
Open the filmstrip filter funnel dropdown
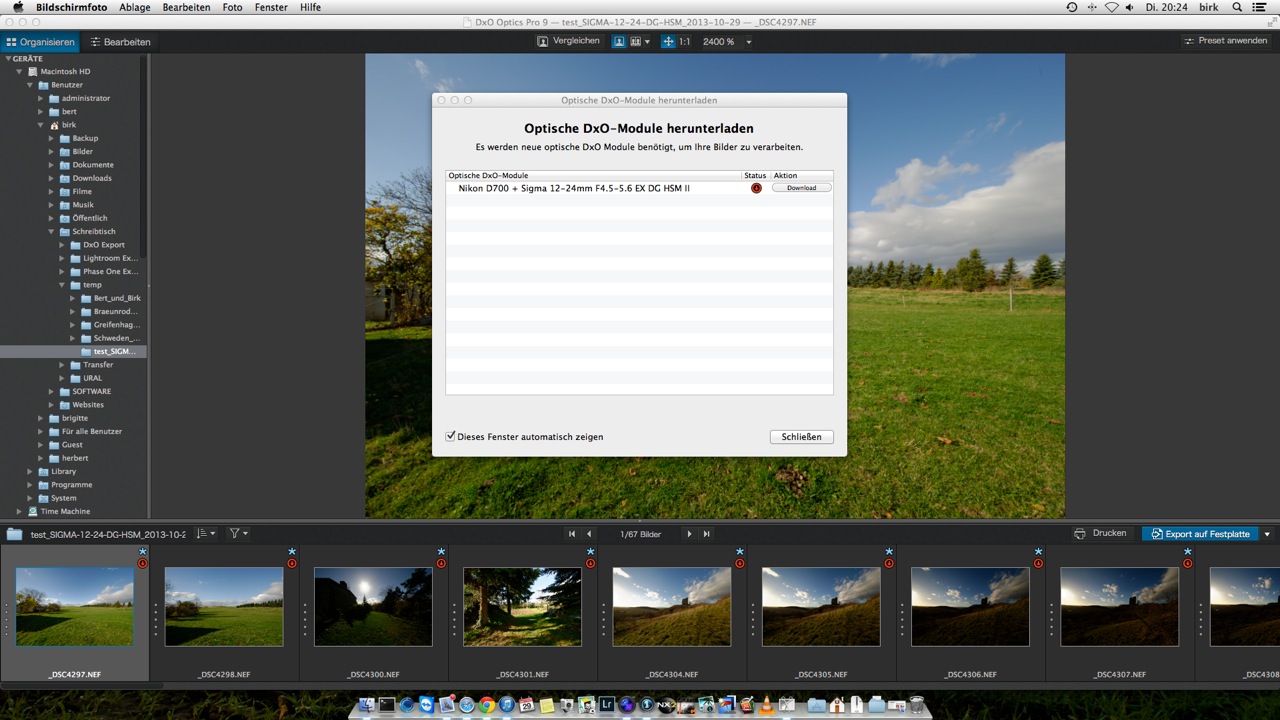239,534
